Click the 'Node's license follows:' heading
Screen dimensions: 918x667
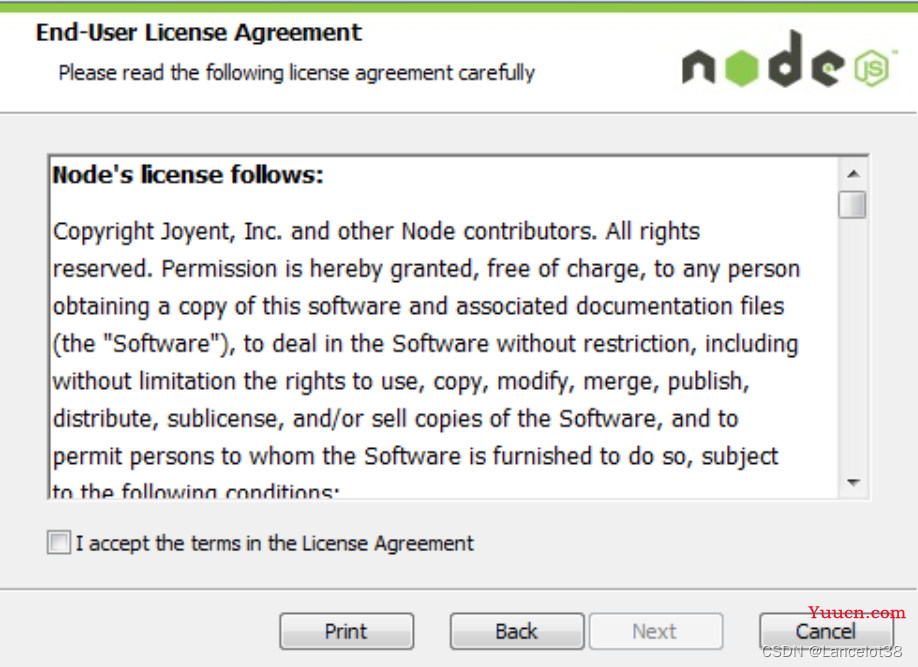coord(188,175)
